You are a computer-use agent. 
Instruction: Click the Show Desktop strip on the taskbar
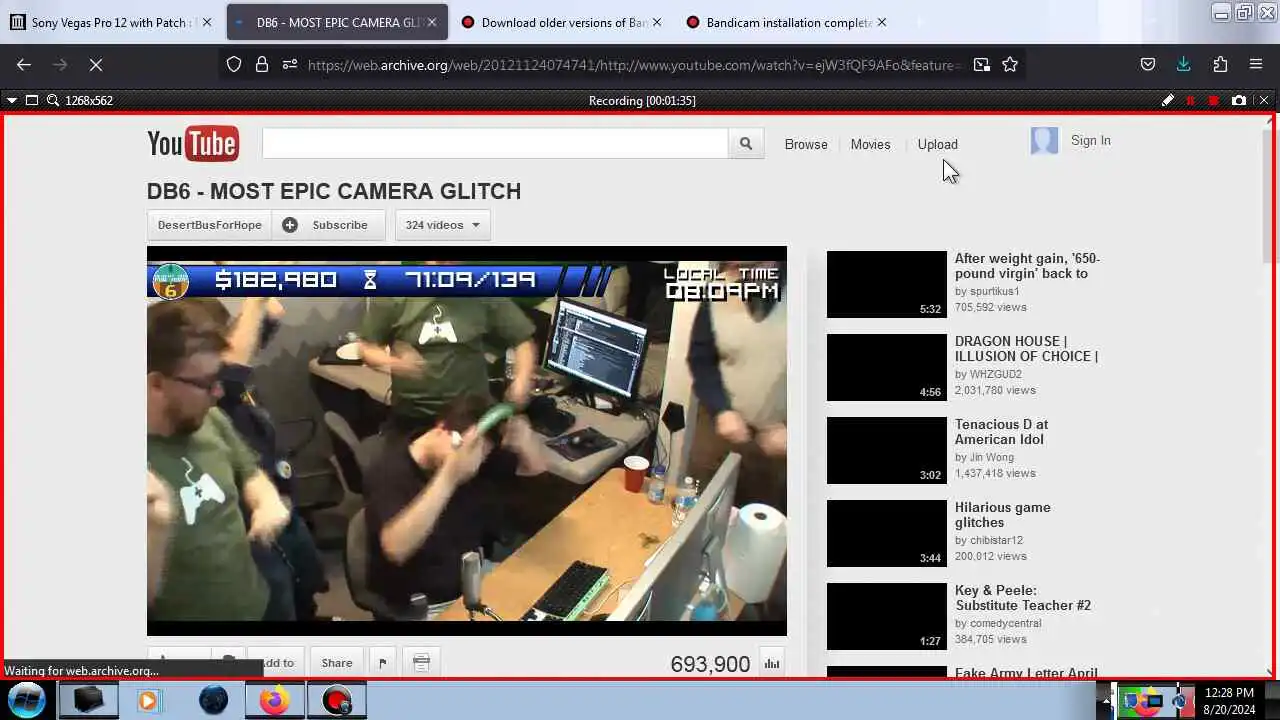(1272, 700)
